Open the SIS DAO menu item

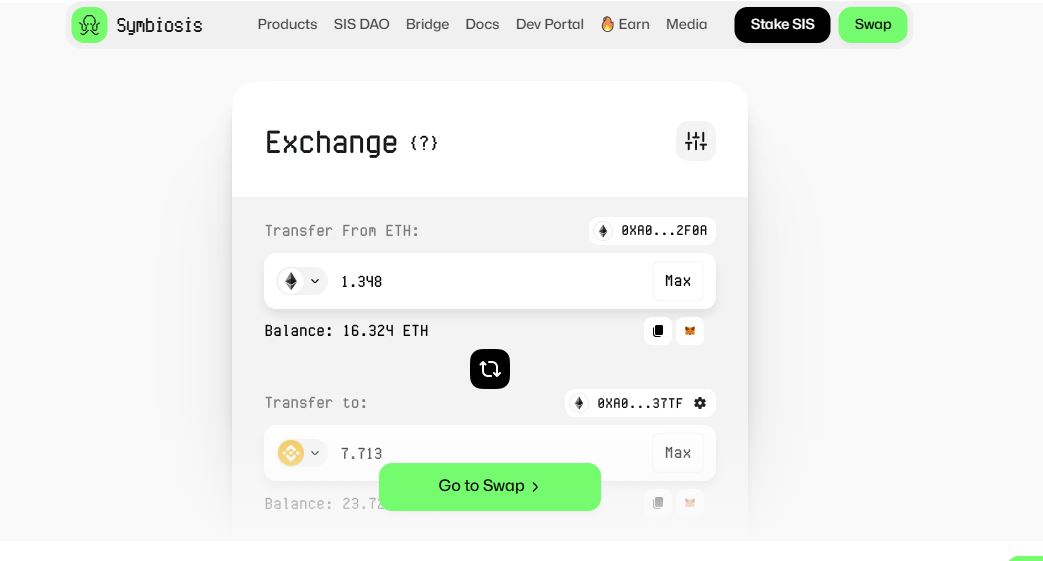(x=361, y=25)
